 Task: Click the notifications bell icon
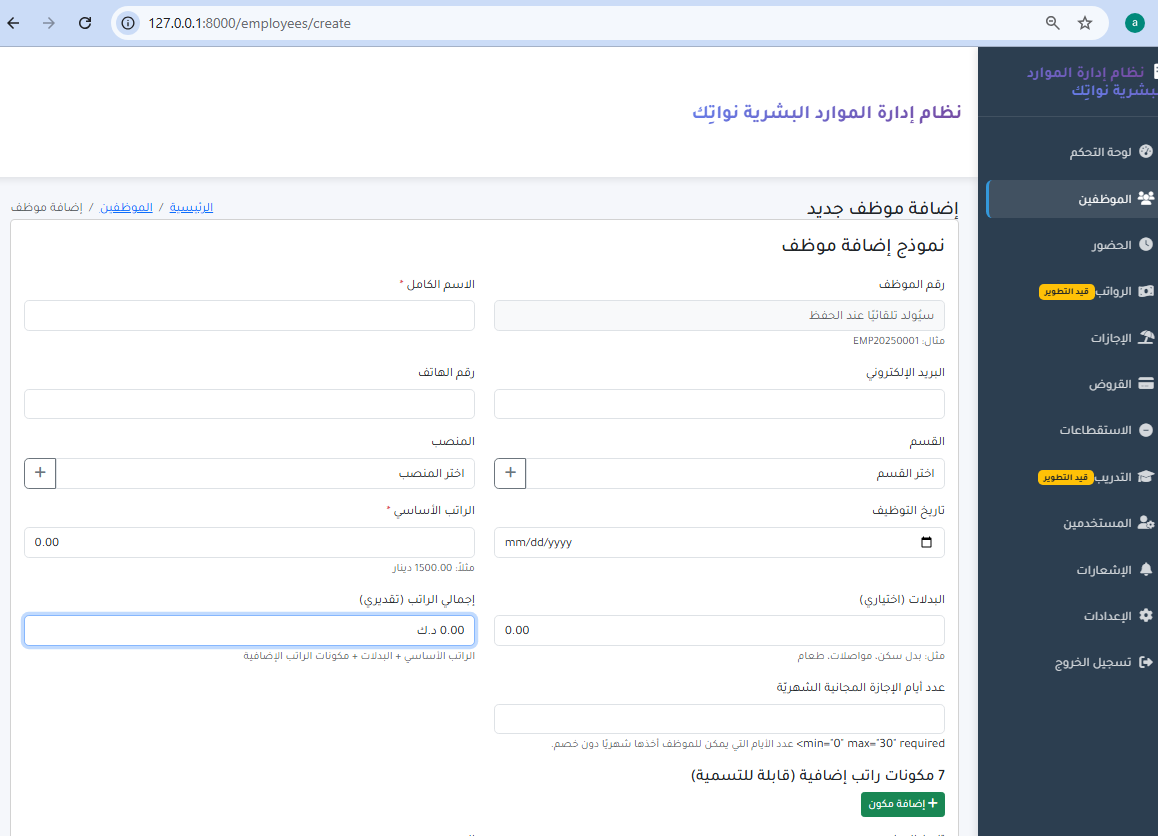(1146, 570)
